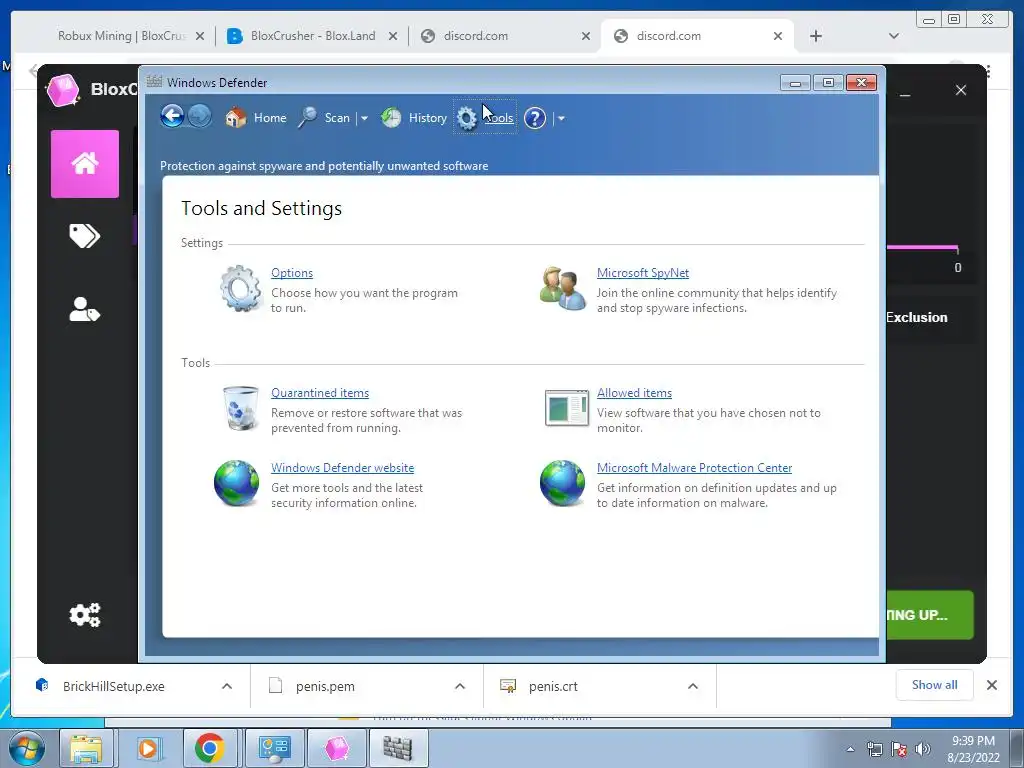Expand the help dropdown arrow in Defender
Screen dimensions: 1024x768
click(561, 119)
